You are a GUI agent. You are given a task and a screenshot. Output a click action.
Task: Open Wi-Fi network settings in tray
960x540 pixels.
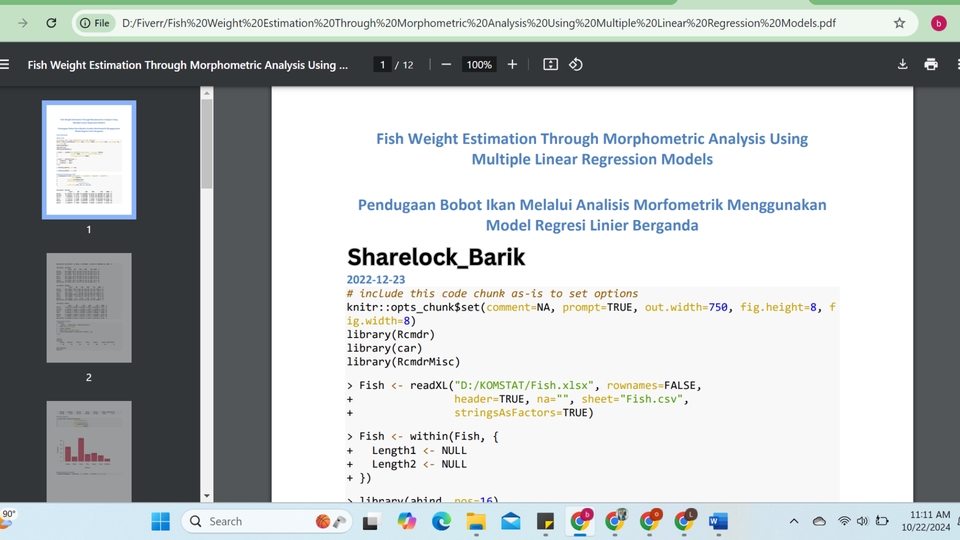[844, 522]
